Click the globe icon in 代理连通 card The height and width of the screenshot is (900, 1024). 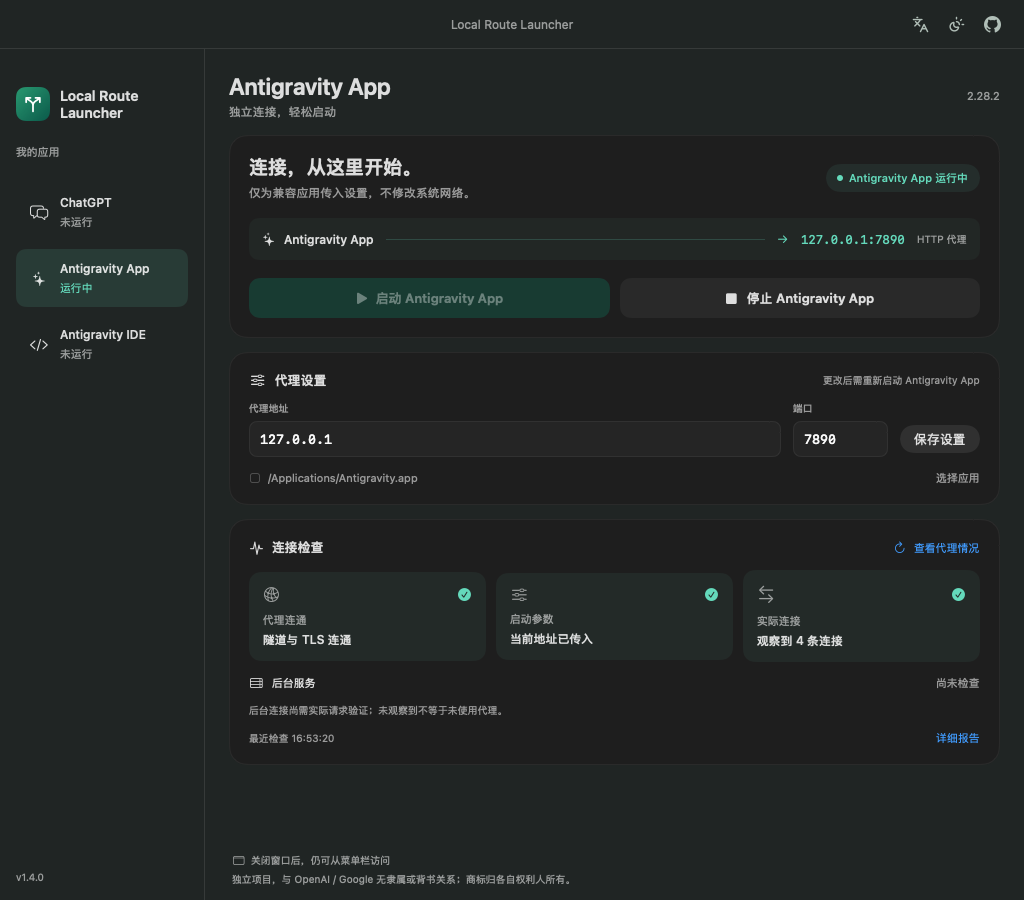271,594
